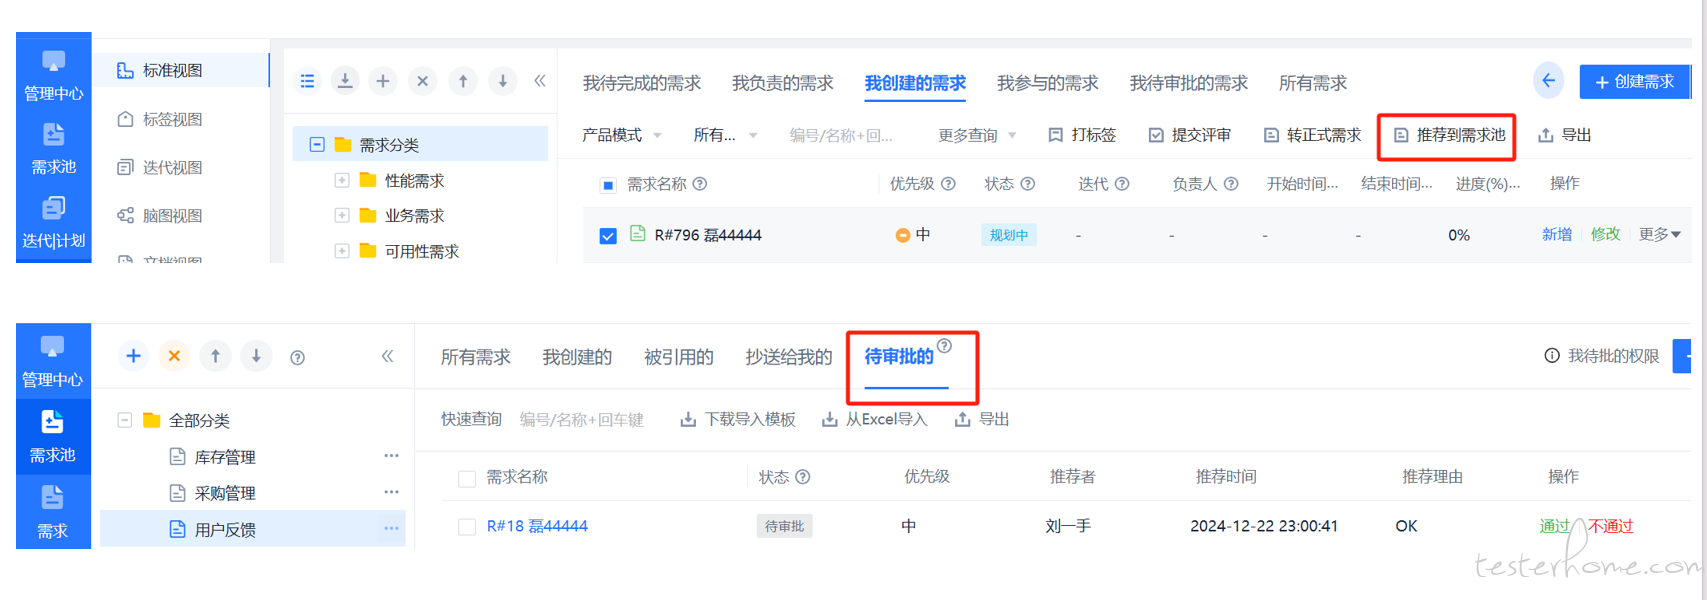Open the 更多 dropdown in R#796 row
The width and height of the screenshot is (1707, 600).
tap(1659, 234)
